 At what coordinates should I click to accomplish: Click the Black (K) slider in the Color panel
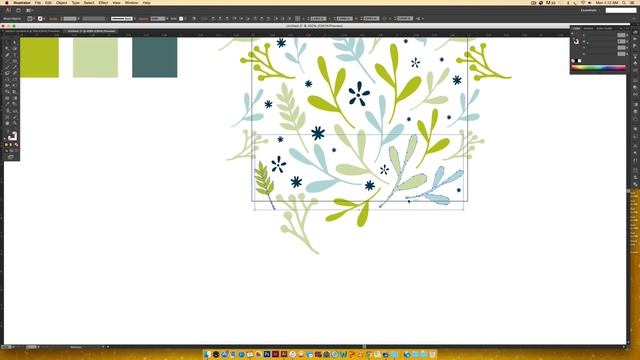pos(601,53)
